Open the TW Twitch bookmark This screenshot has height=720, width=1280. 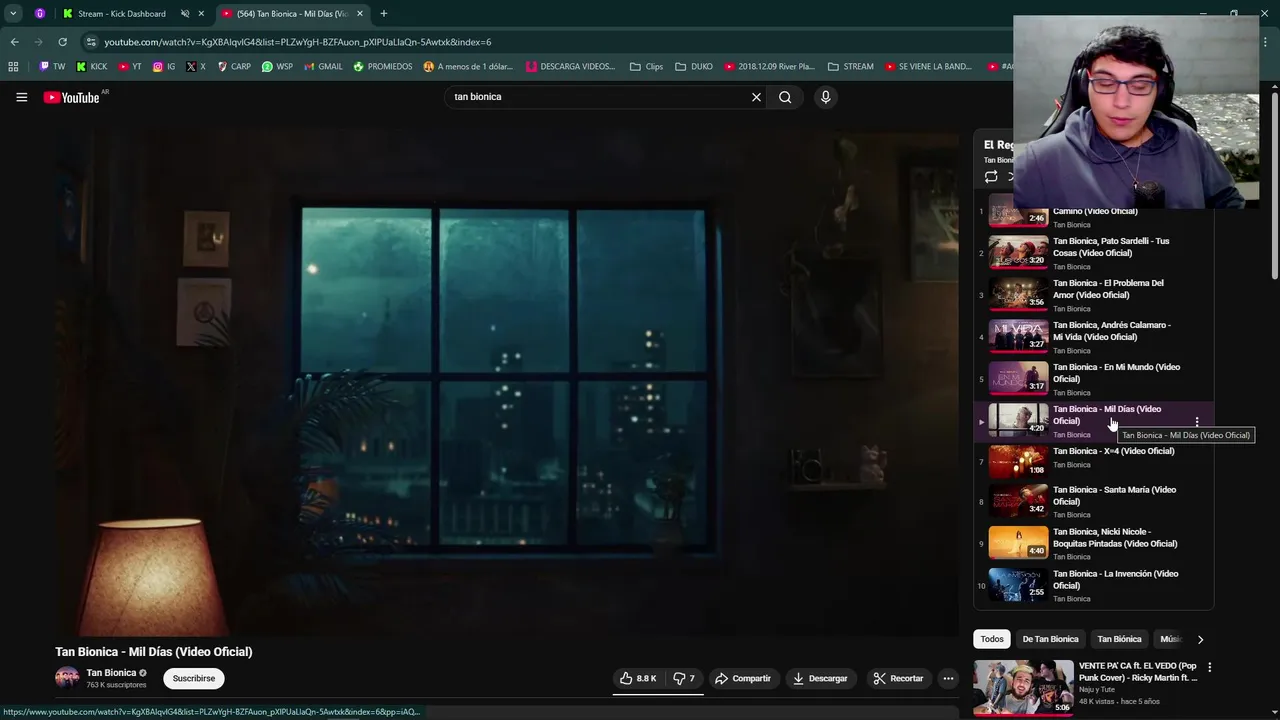pyautogui.click(x=52, y=67)
